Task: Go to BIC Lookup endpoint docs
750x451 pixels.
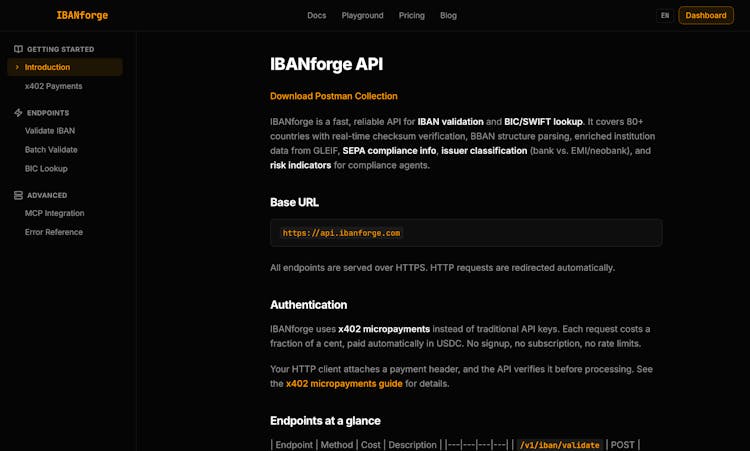Action: pos(46,169)
